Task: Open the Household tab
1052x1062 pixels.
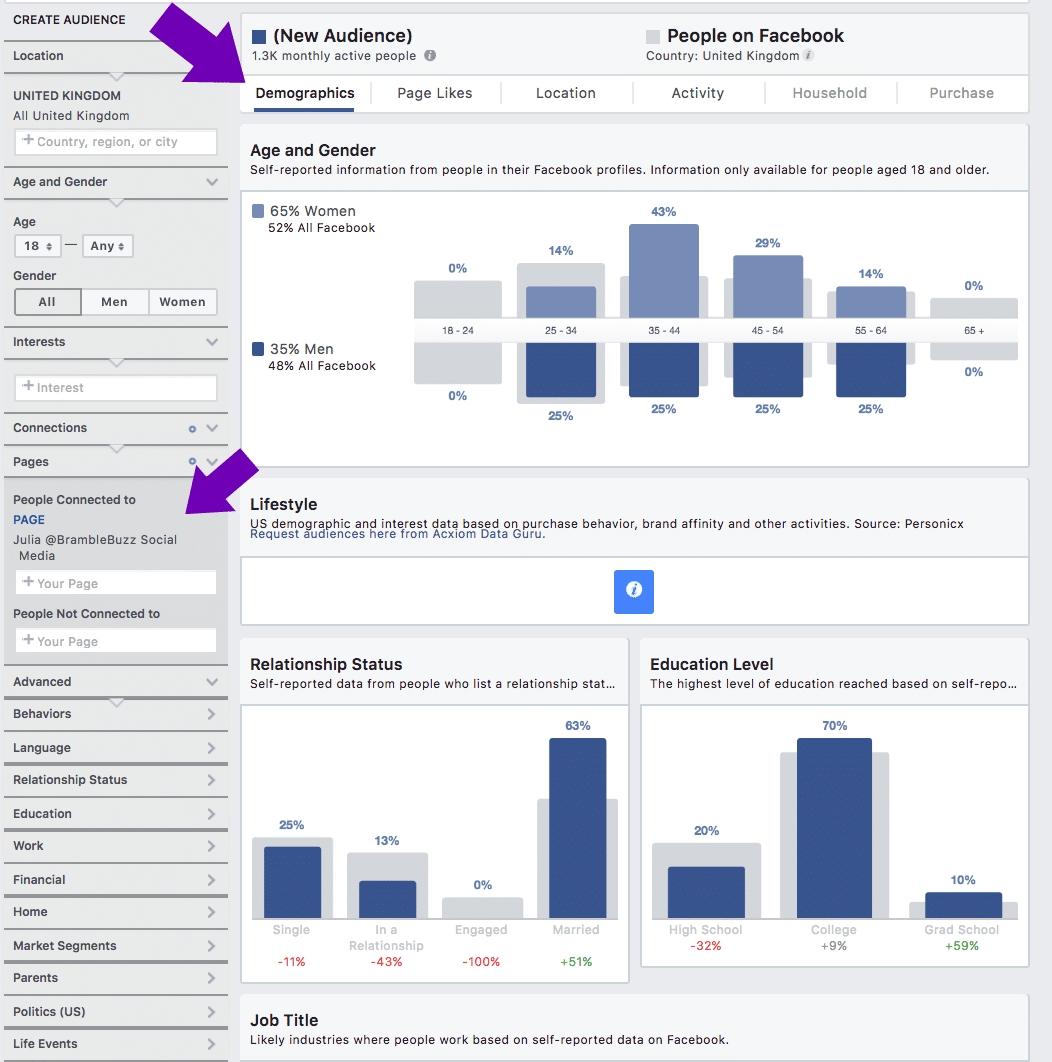Action: pyautogui.click(x=830, y=93)
